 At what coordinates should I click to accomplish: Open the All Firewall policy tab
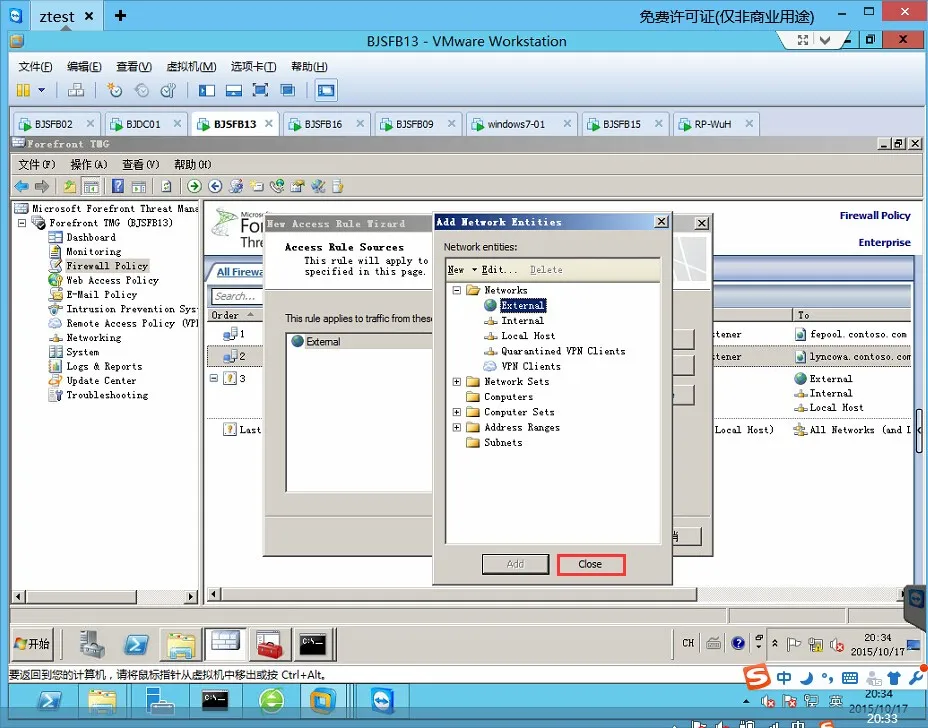[x=239, y=272]
